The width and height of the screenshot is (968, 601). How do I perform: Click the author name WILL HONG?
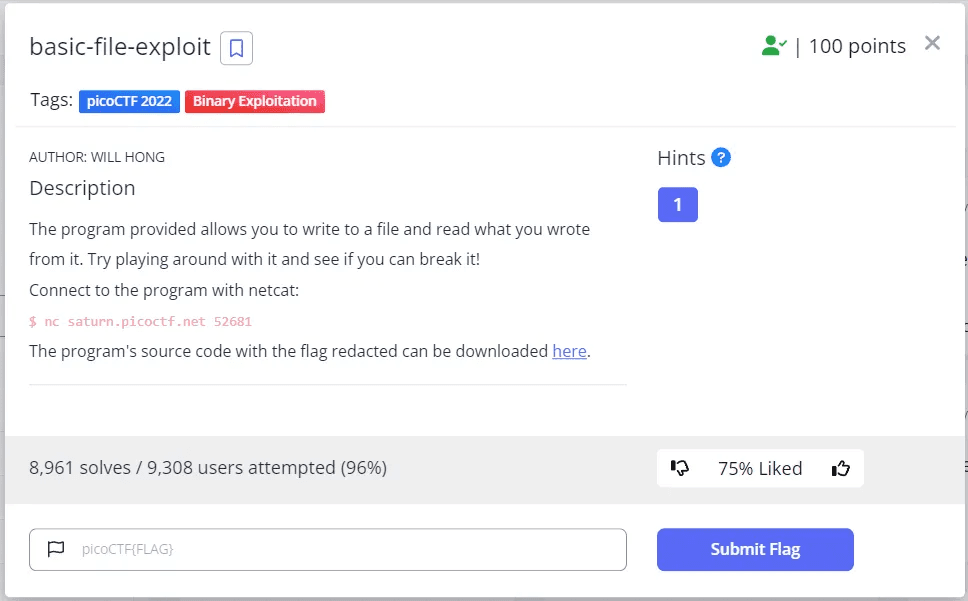[128, 157]
